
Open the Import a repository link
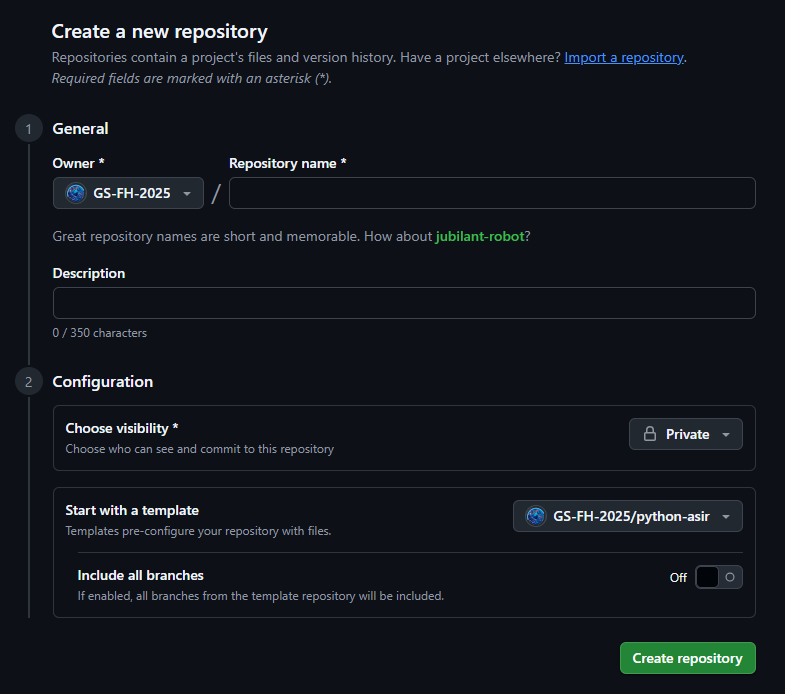coord(624,58)
